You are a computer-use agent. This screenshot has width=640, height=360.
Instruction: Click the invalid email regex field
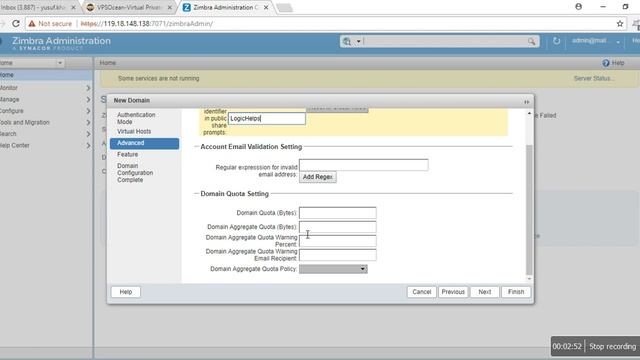[x=364, y=165]
